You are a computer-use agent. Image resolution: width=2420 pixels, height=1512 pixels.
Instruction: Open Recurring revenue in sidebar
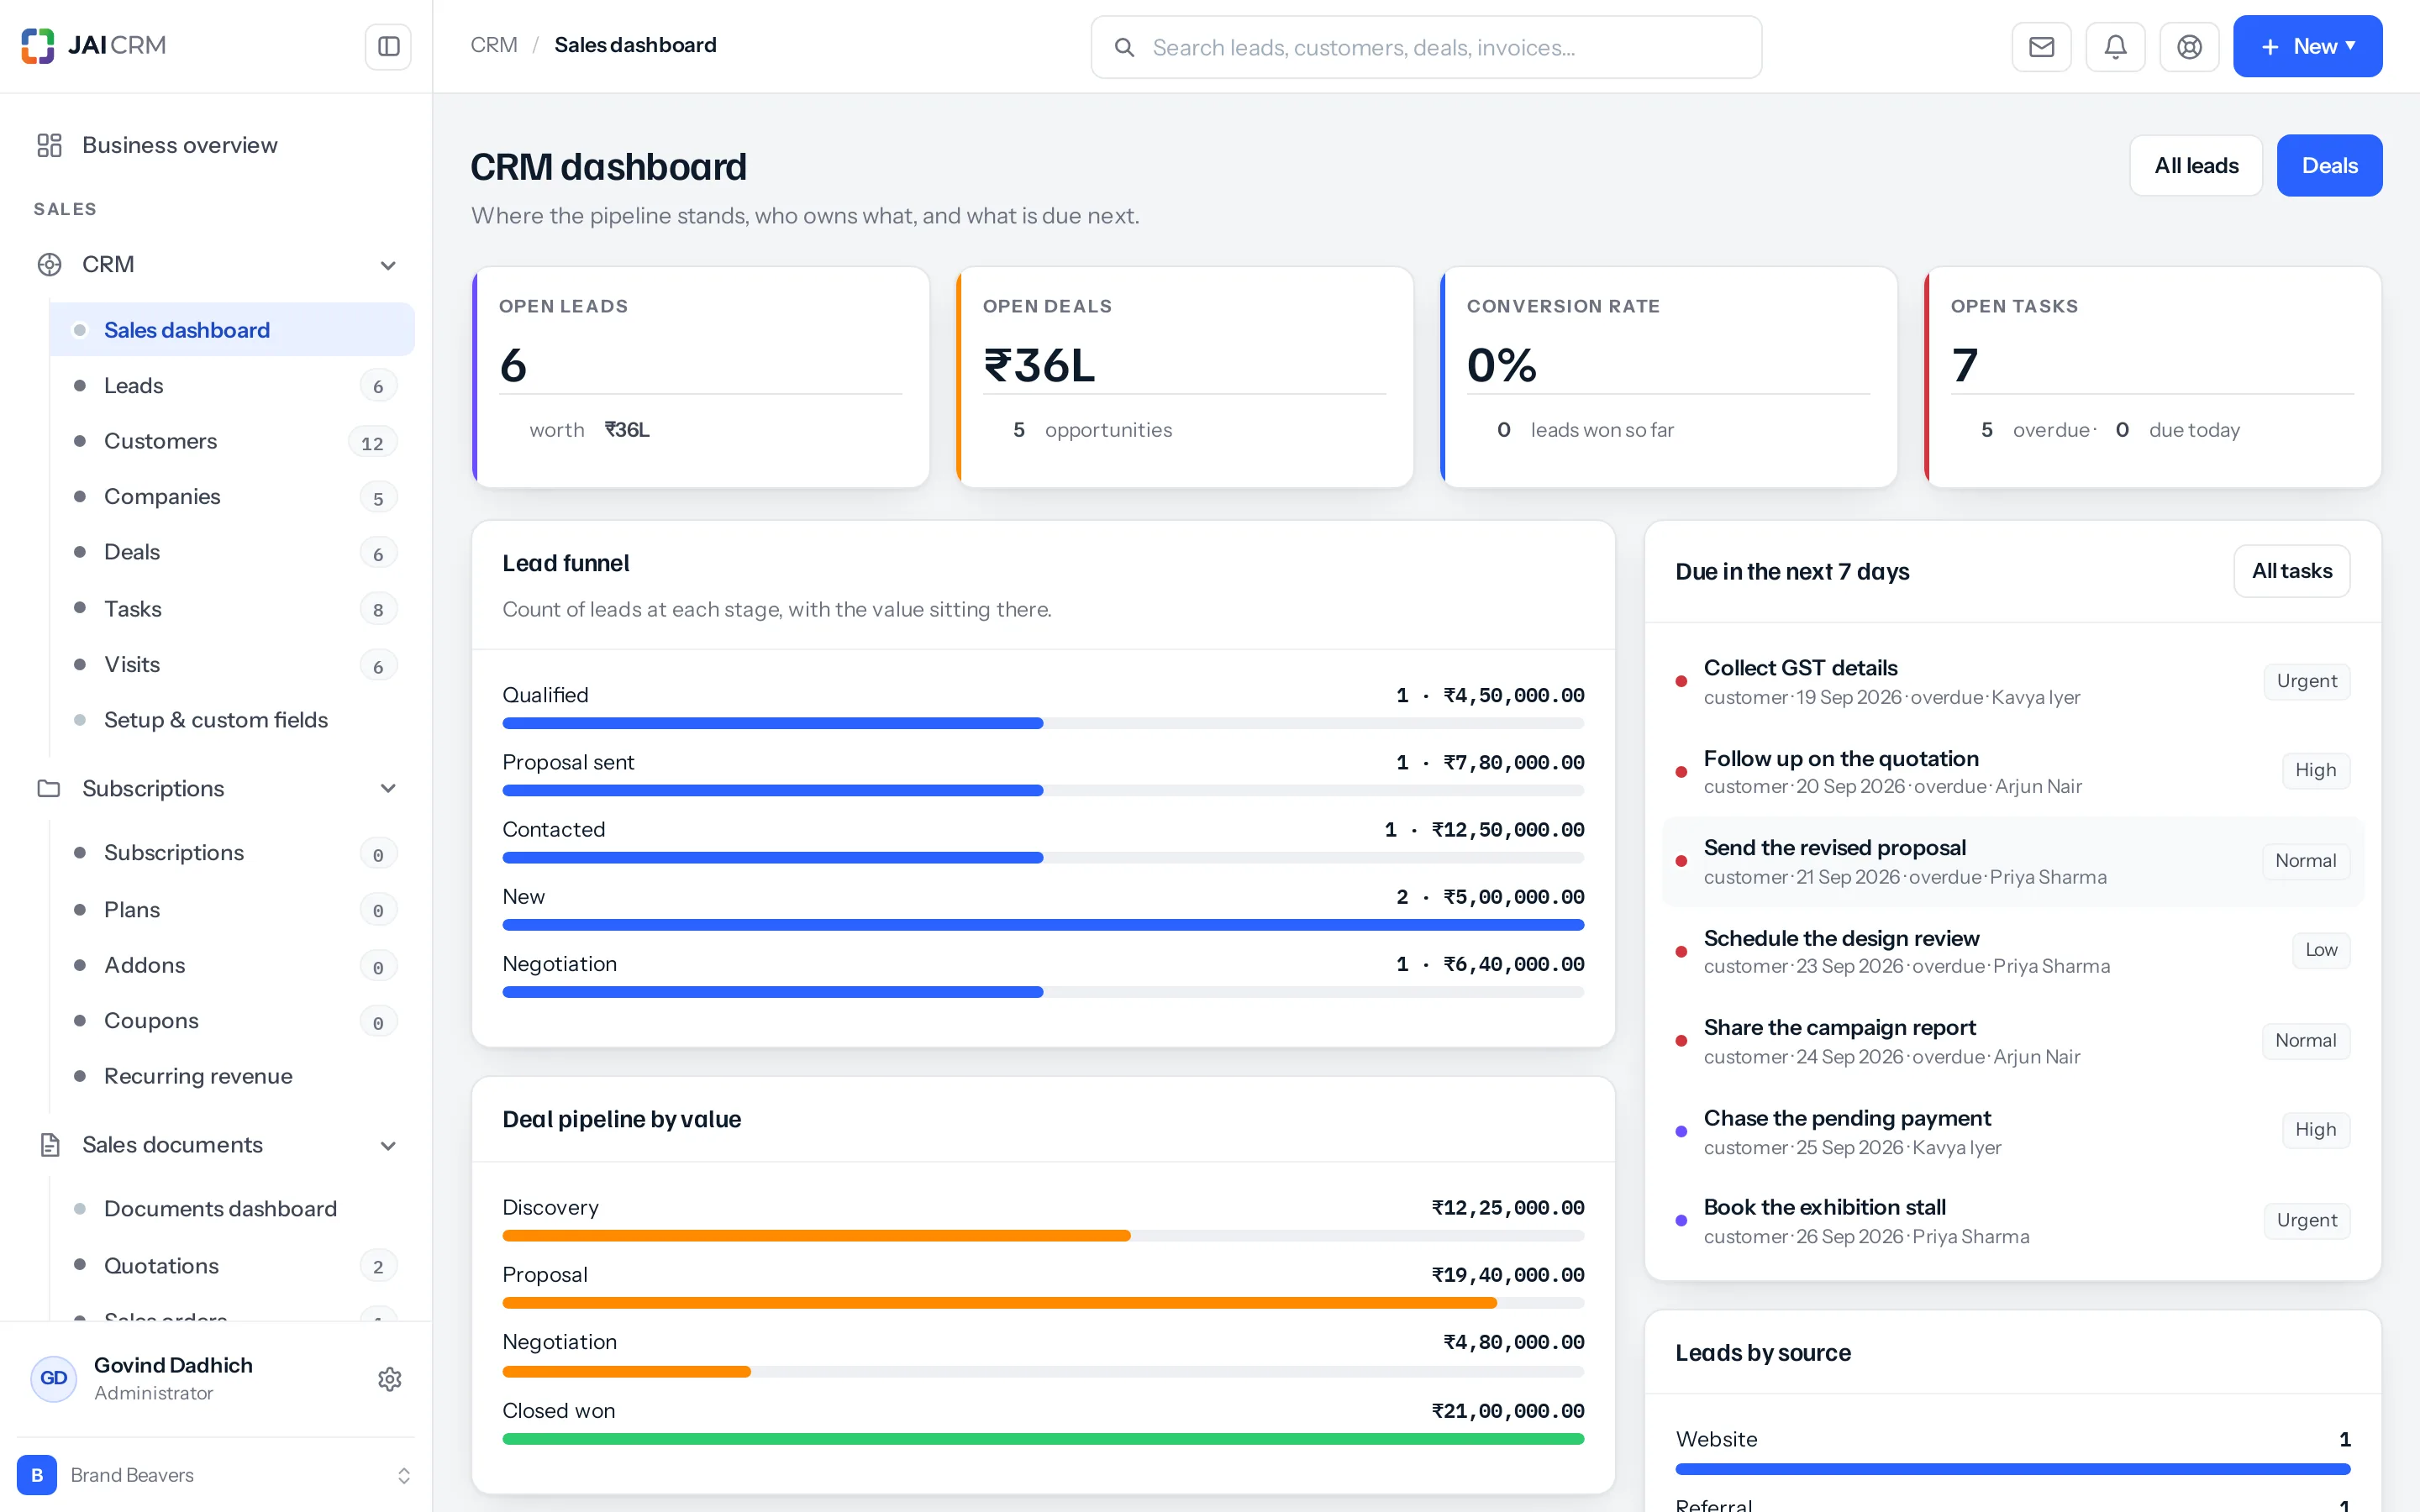tap(232, 1076)
